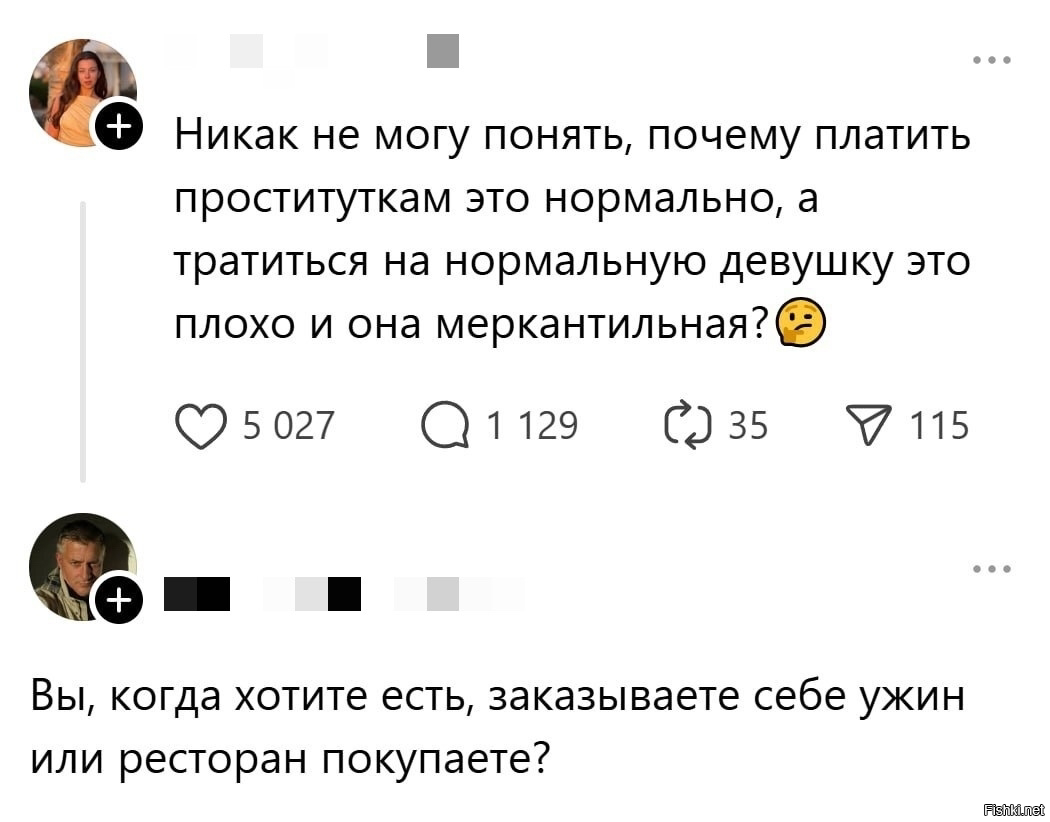1050x822 pixels.
Task: Toggle follow with the plus on the bottom avatar
Action: click(x=119, y=600)
